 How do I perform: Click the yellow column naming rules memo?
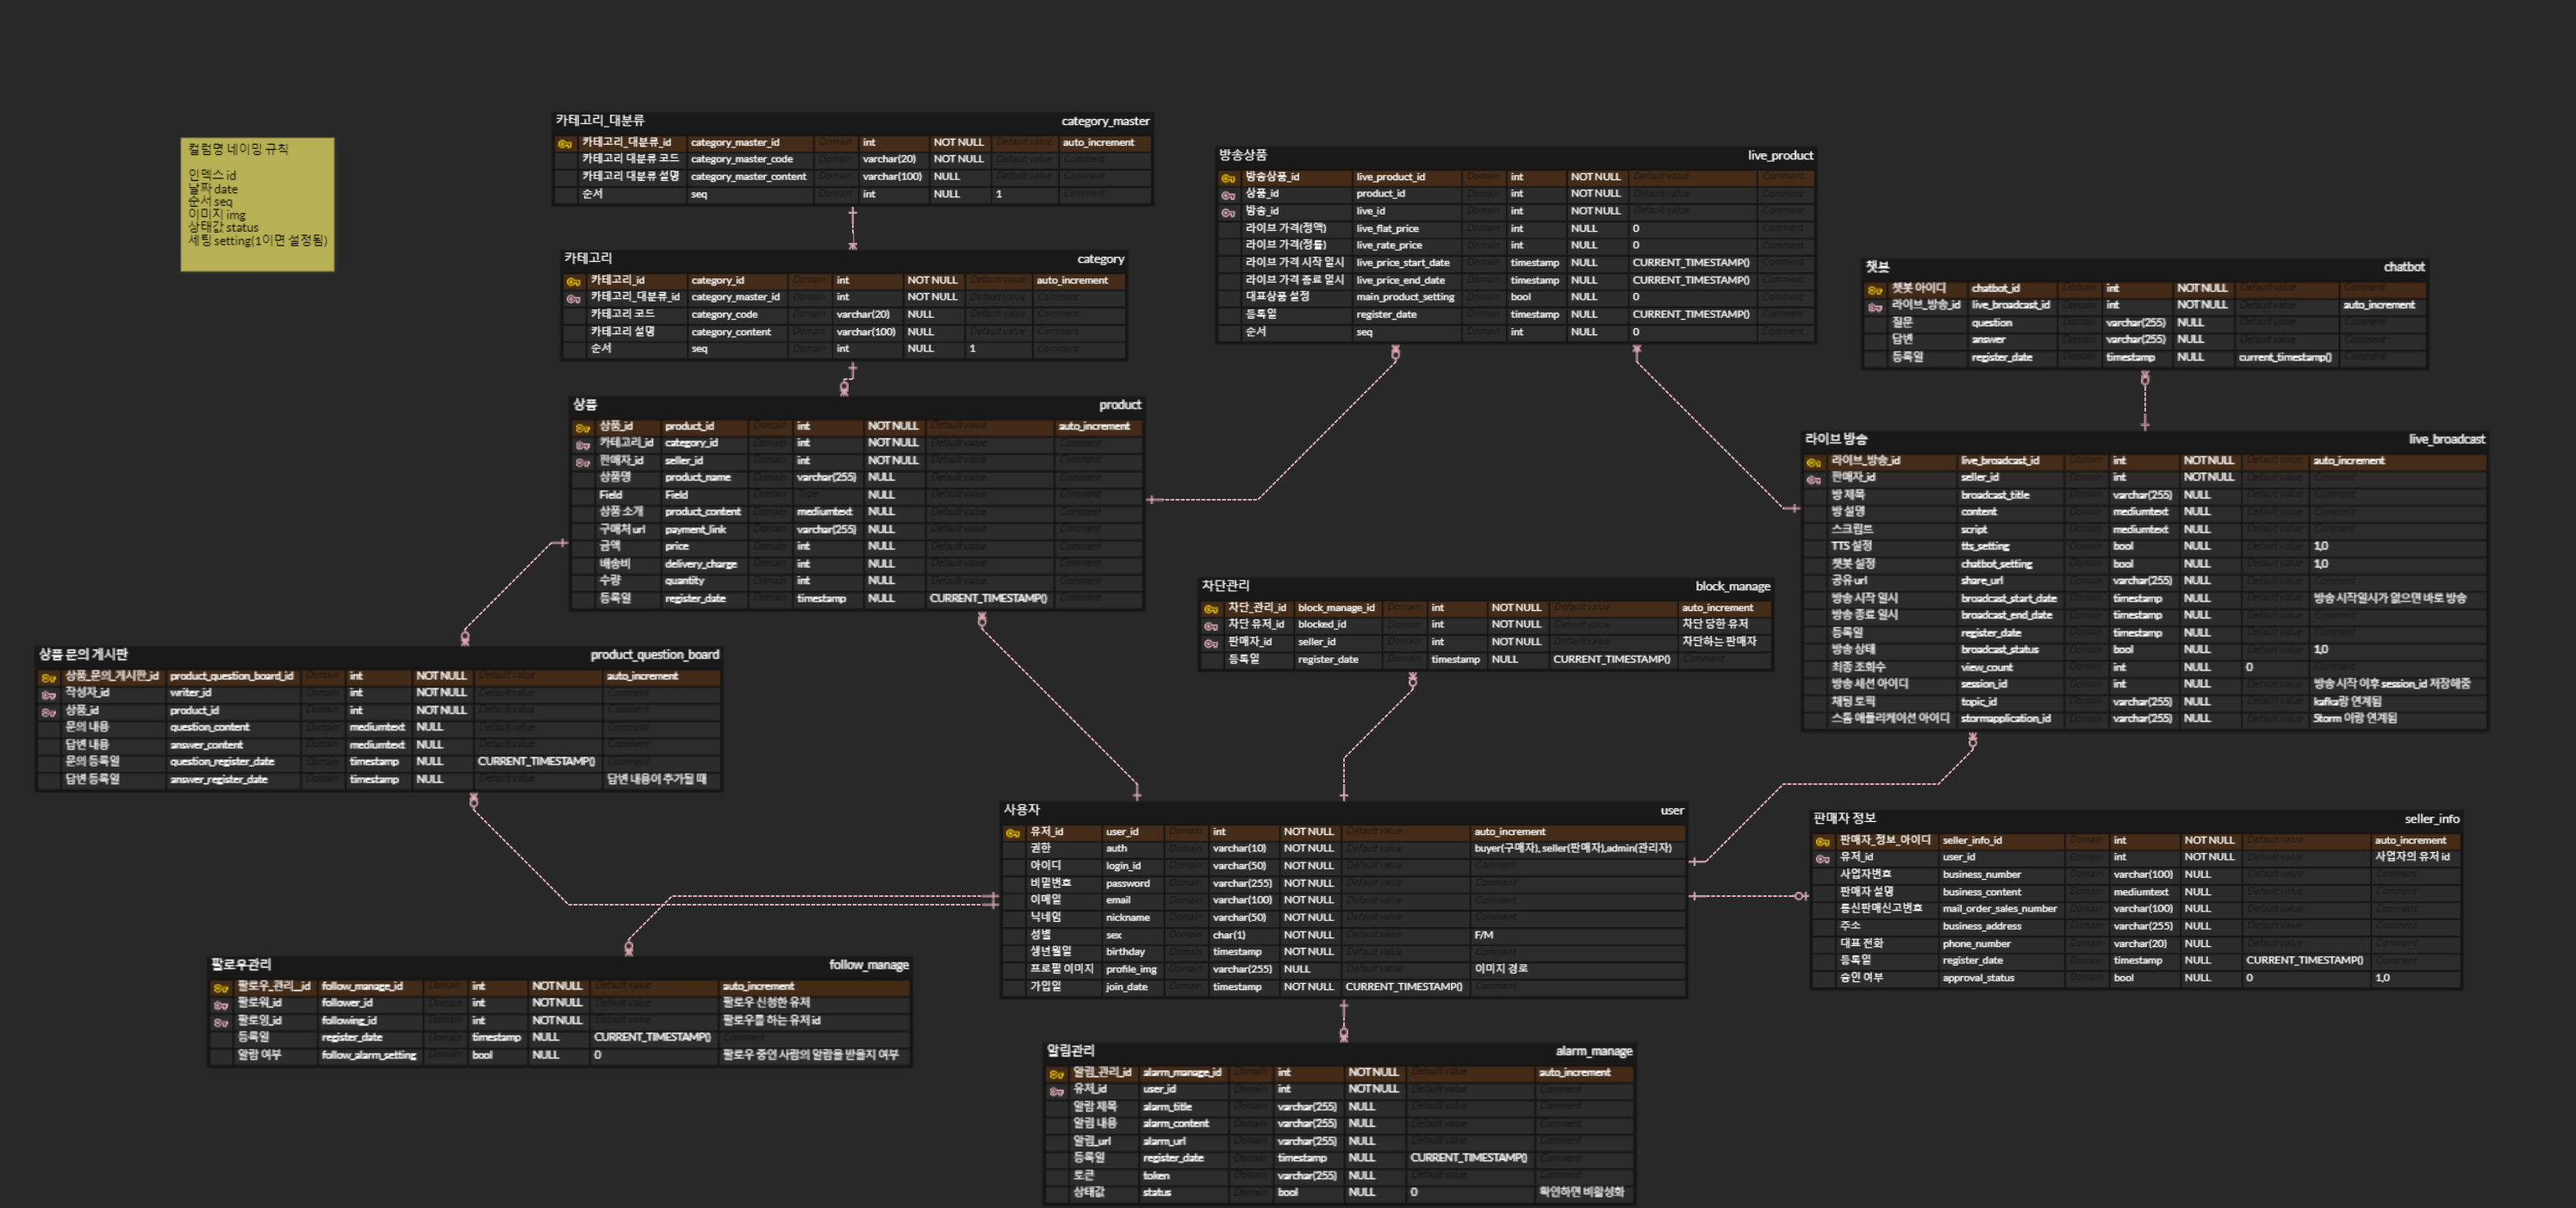257,204
